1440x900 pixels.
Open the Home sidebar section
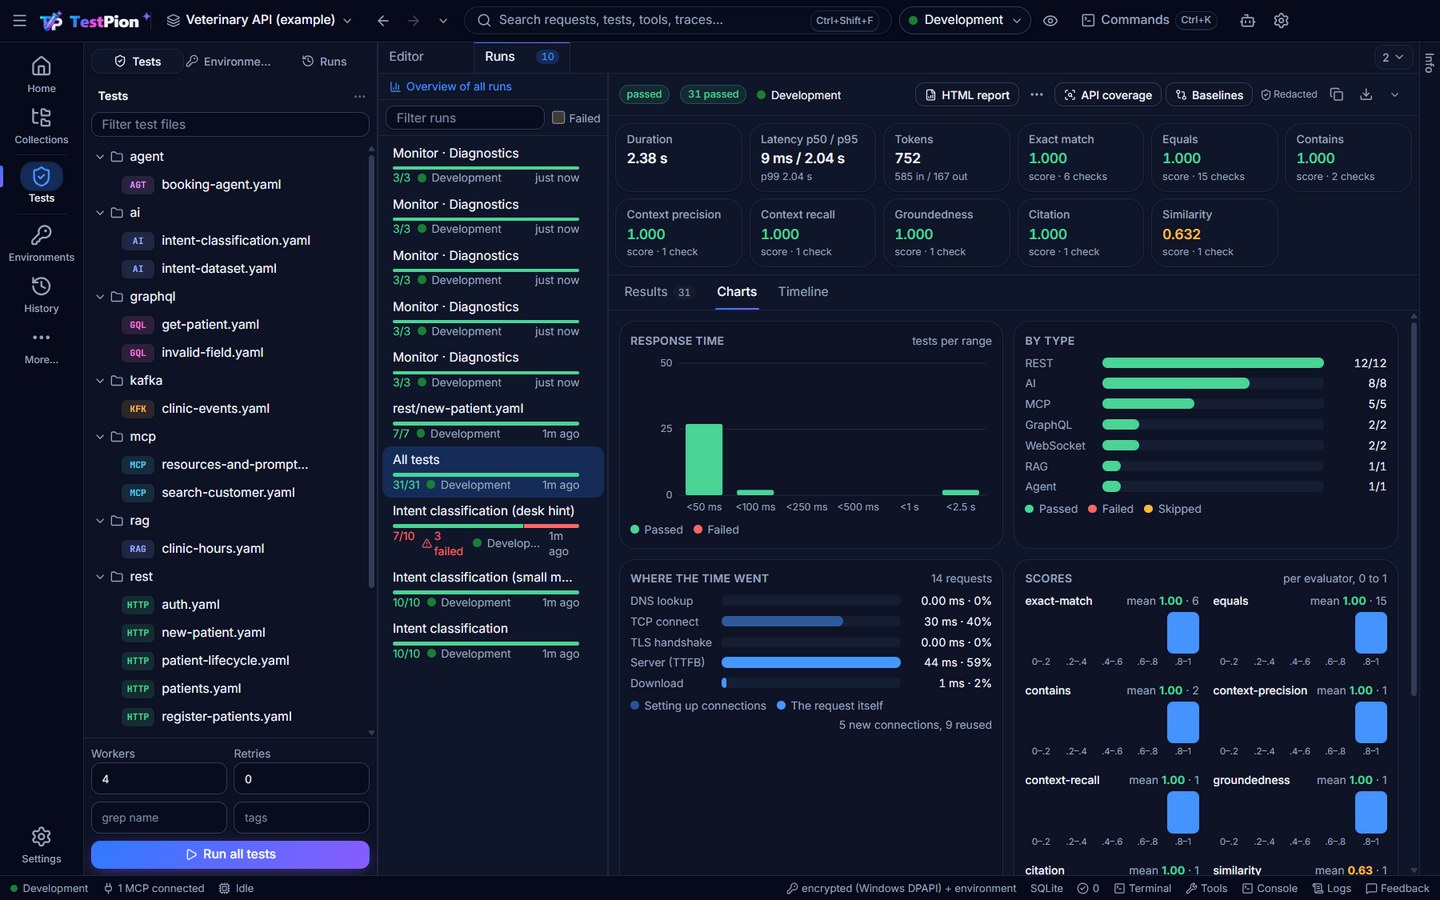41,75
